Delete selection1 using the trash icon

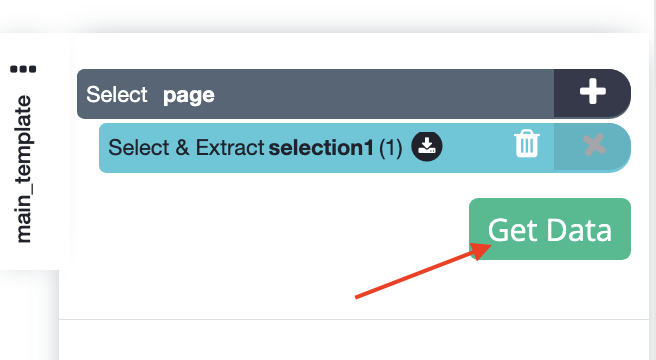pos(527,144)
